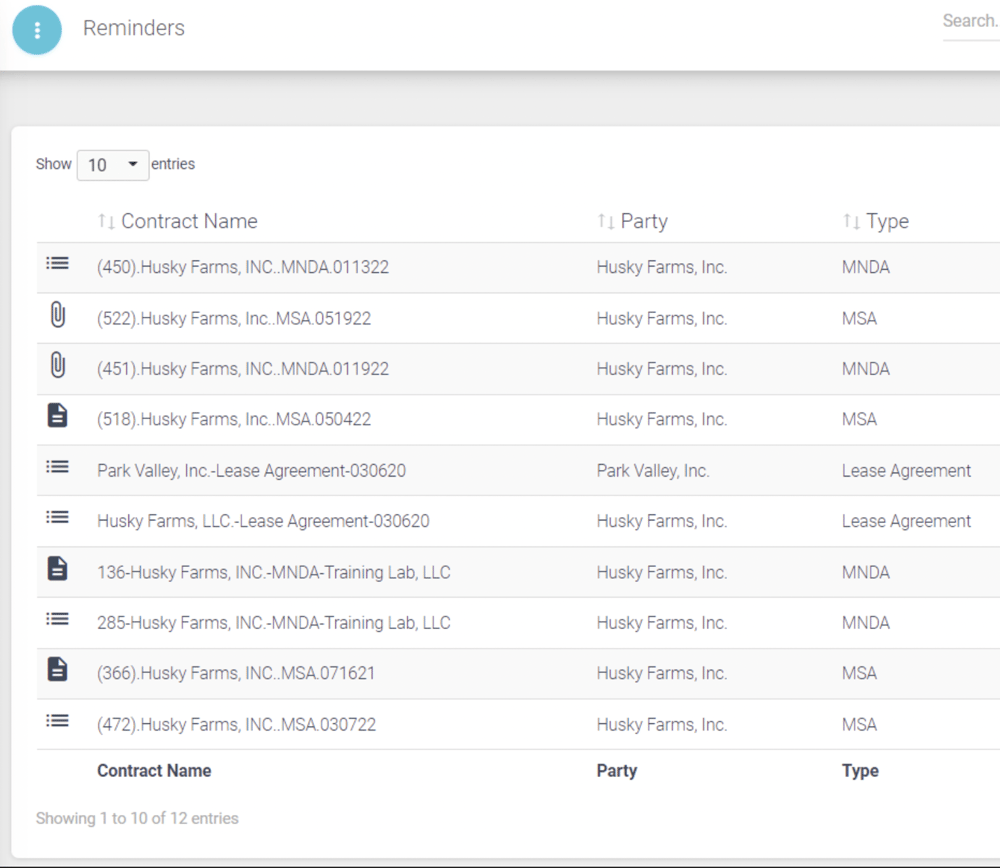Click paperclip icon for (451).Husky Farms MNDA.011922
Image resolution: width=1000 pixels, height=868 pixels.
click(58, 365)
